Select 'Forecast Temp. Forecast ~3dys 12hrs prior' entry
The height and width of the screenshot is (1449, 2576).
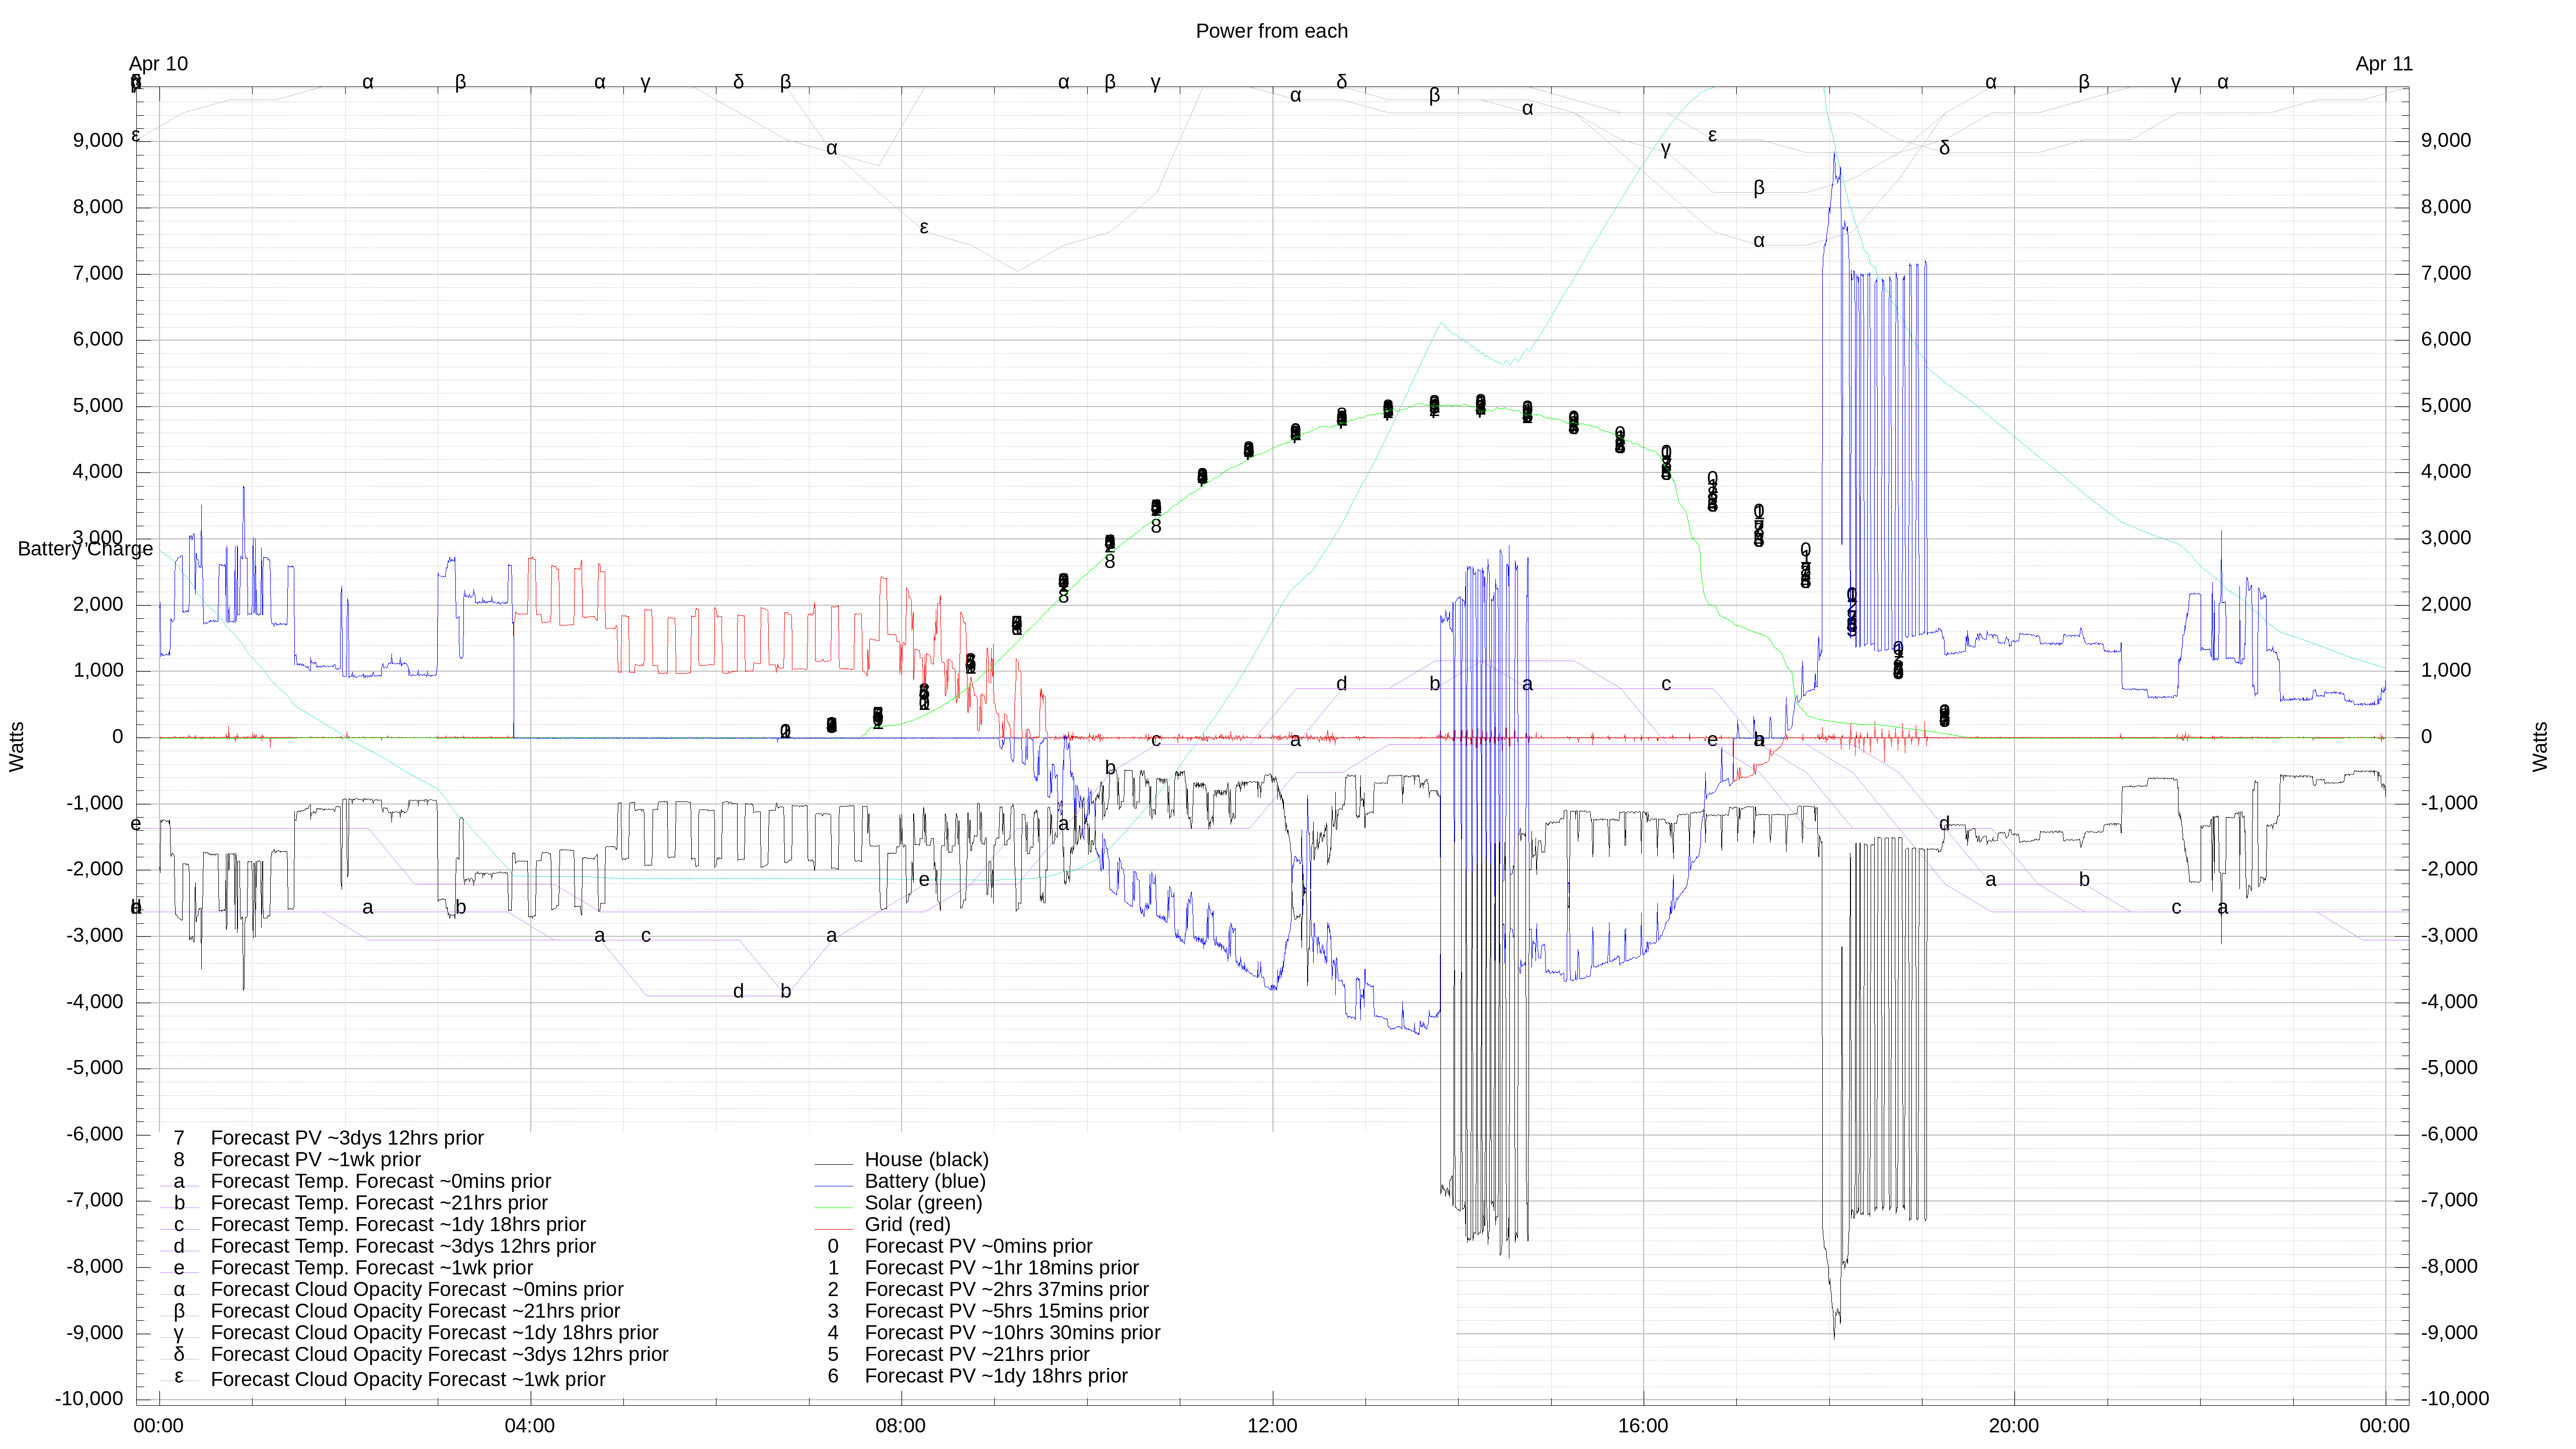point(403,1247)
